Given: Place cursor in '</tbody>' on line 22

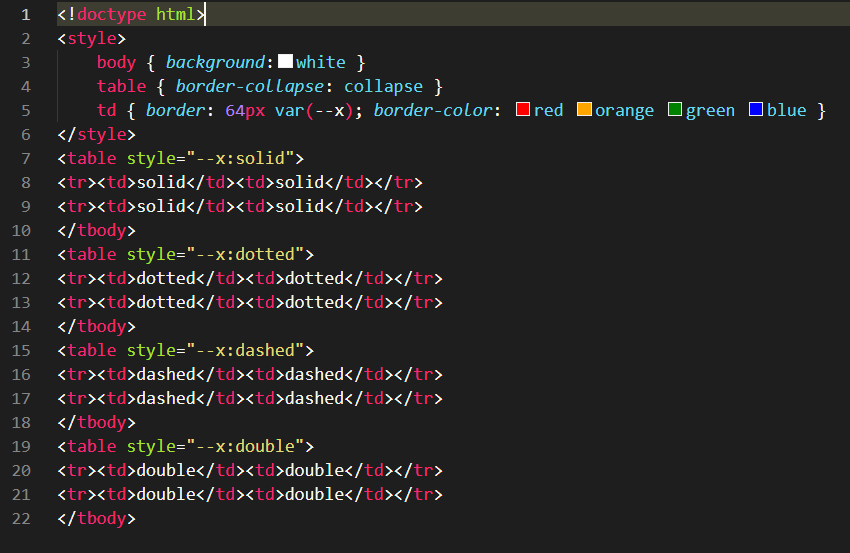Looking at the screenshot, I should (x=96, y=518).
